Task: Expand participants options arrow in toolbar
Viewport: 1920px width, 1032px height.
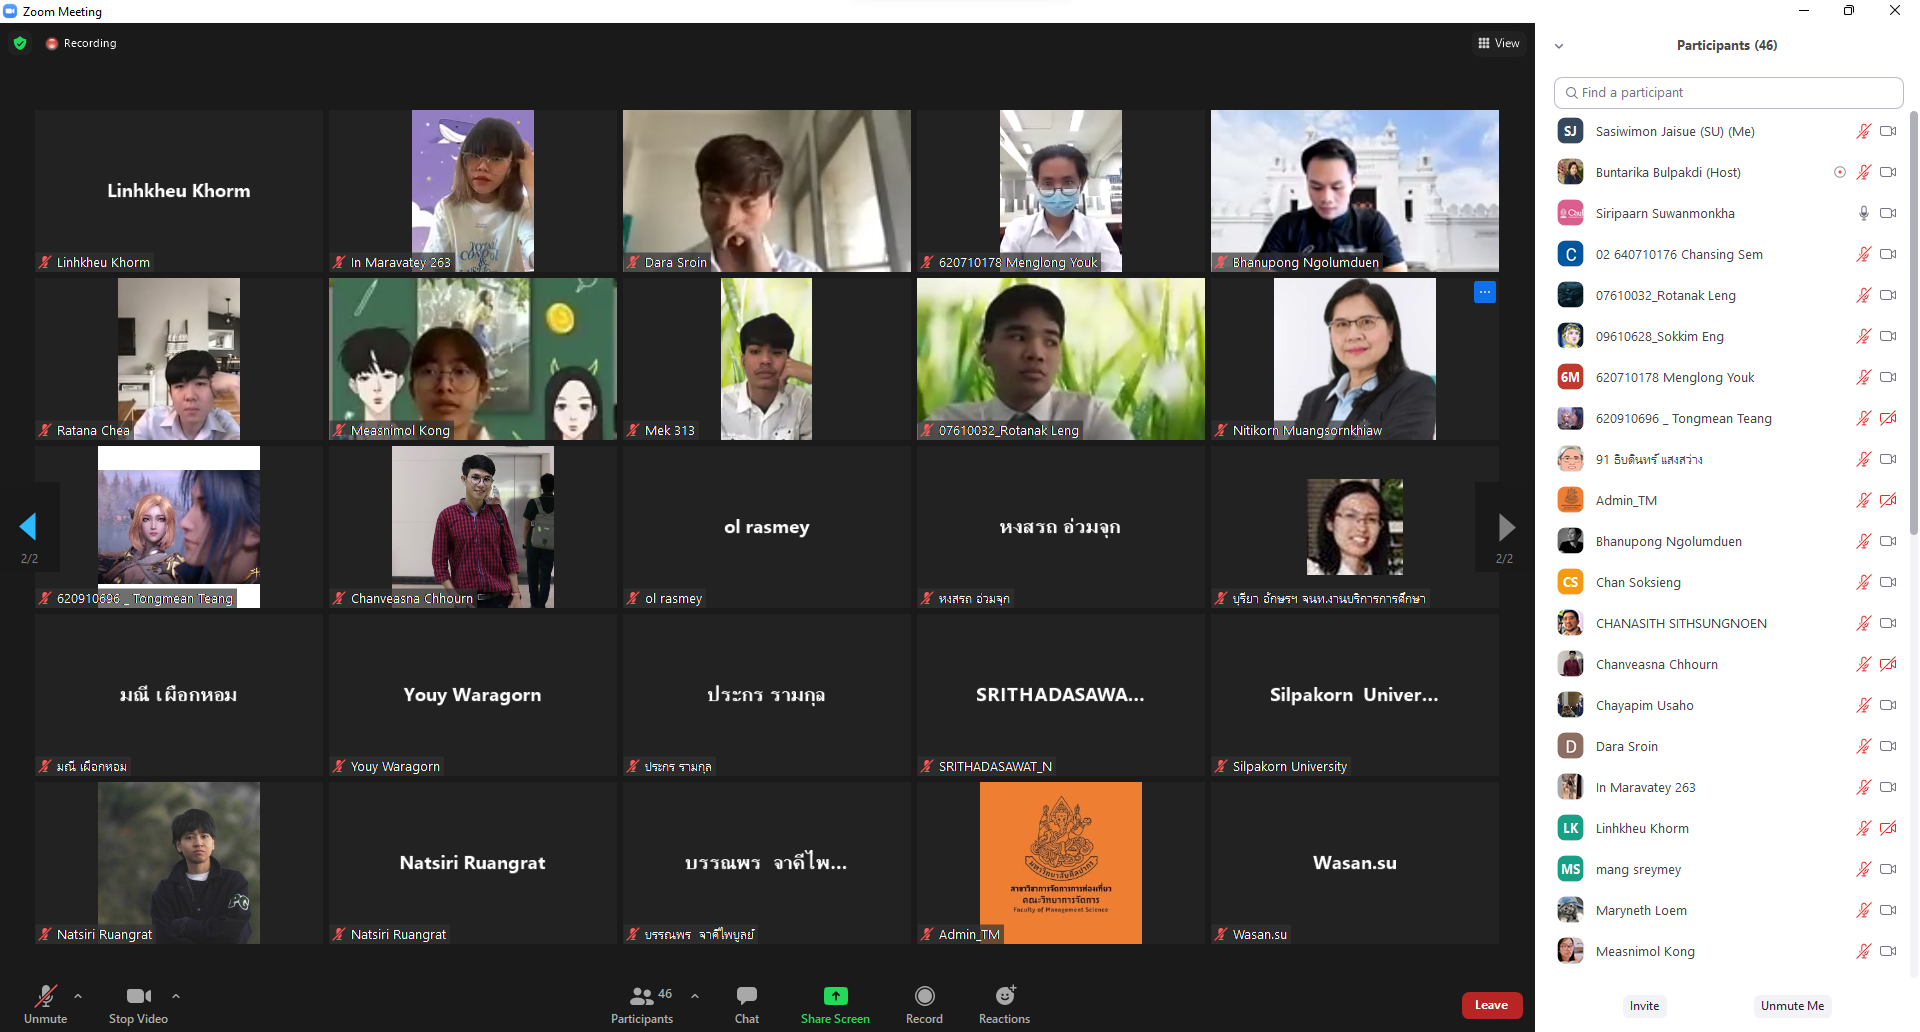Action: tap(695, 996)
